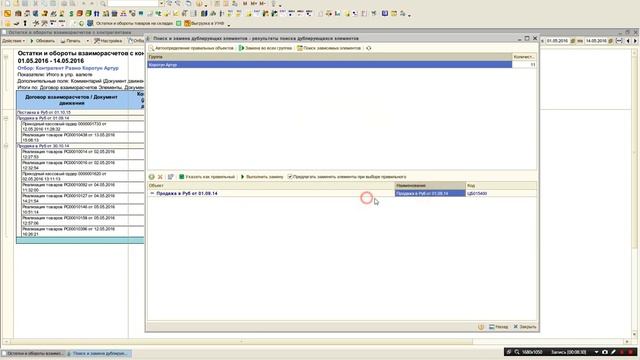Click 'Обновить' in report toolbar
The height and width of the screenshot is (360, 640).
(x=42, y=41)
